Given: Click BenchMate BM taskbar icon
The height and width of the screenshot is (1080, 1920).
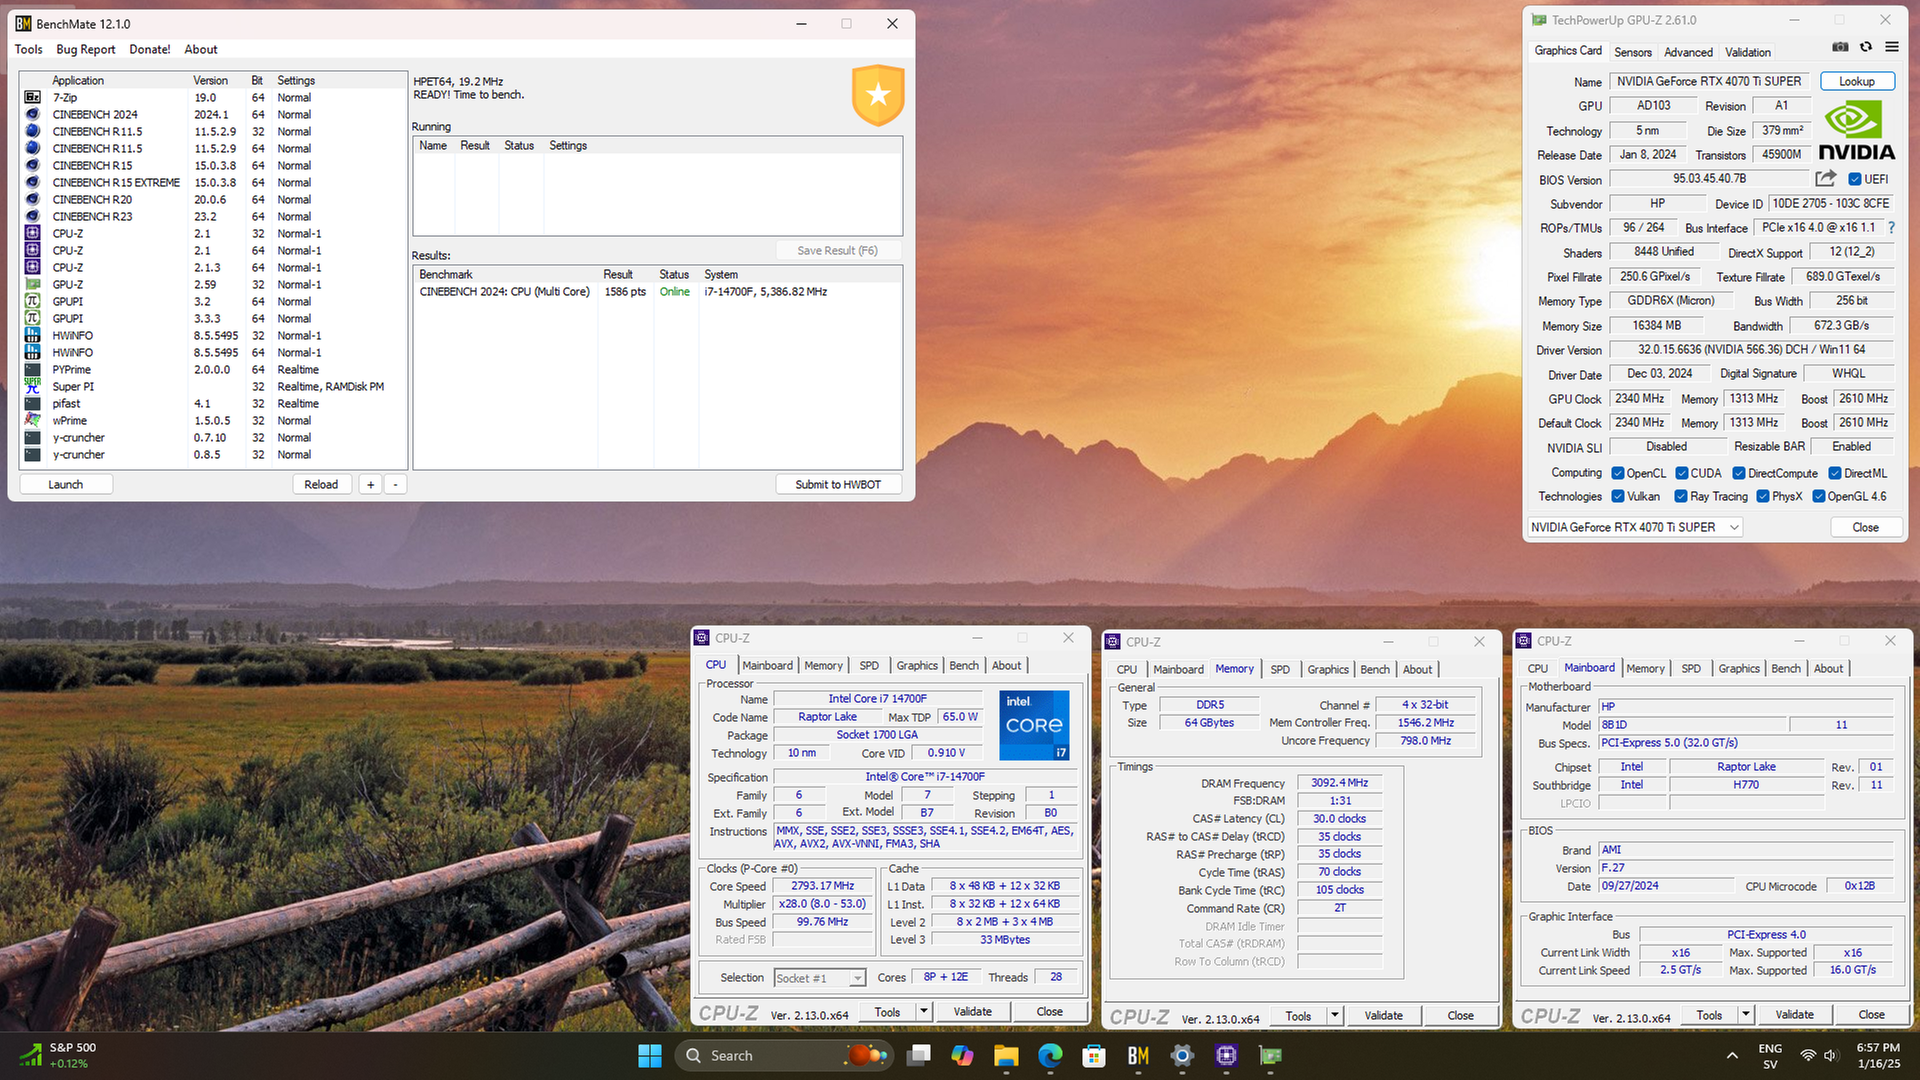Looking at the screenshot, I should pyautogui.click(x=1138, y=1055).
